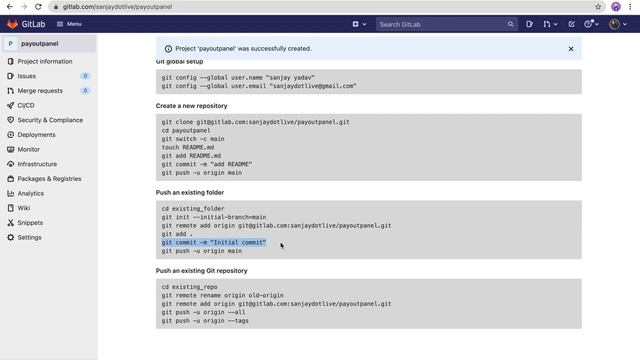The width and height of the screenshot is (640, 360).
Task: Open the browser three-dot menu
Action: (630, 7)
